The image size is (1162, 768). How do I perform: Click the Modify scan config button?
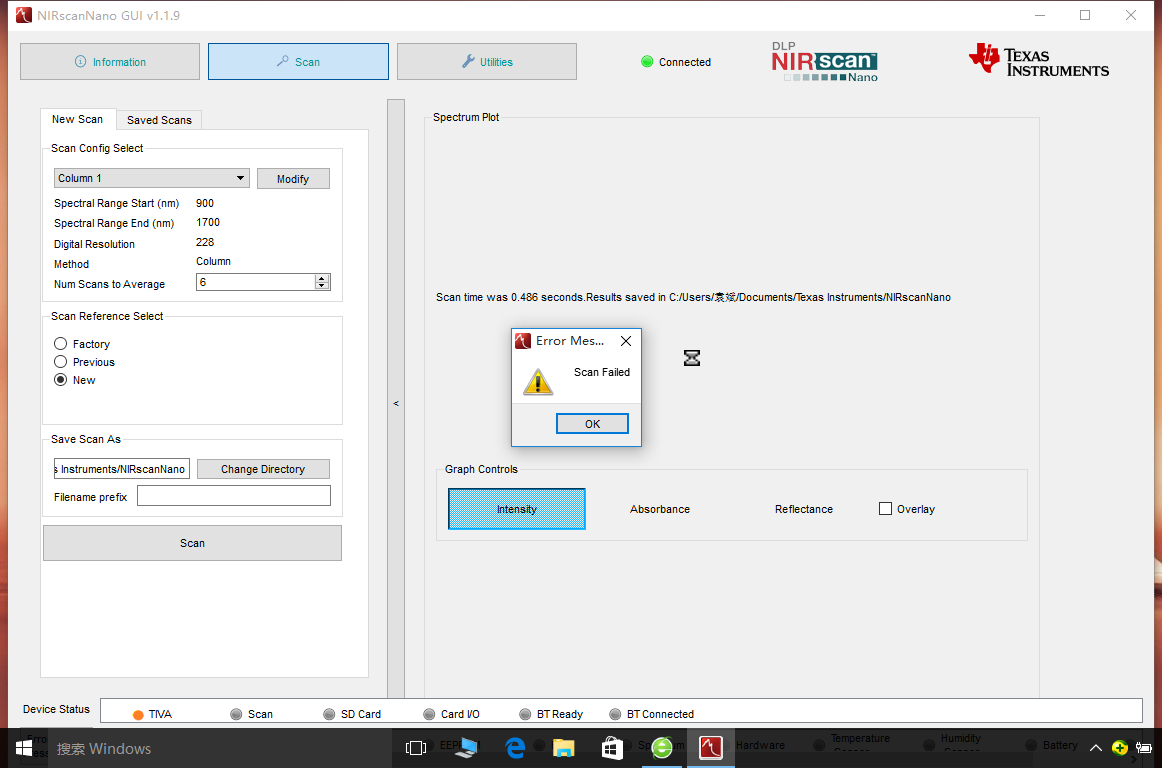click(293, 179)
